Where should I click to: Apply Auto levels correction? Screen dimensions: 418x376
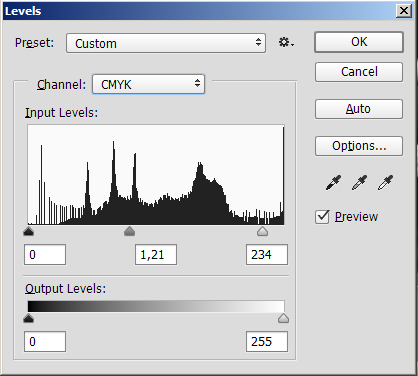(359, 109)
